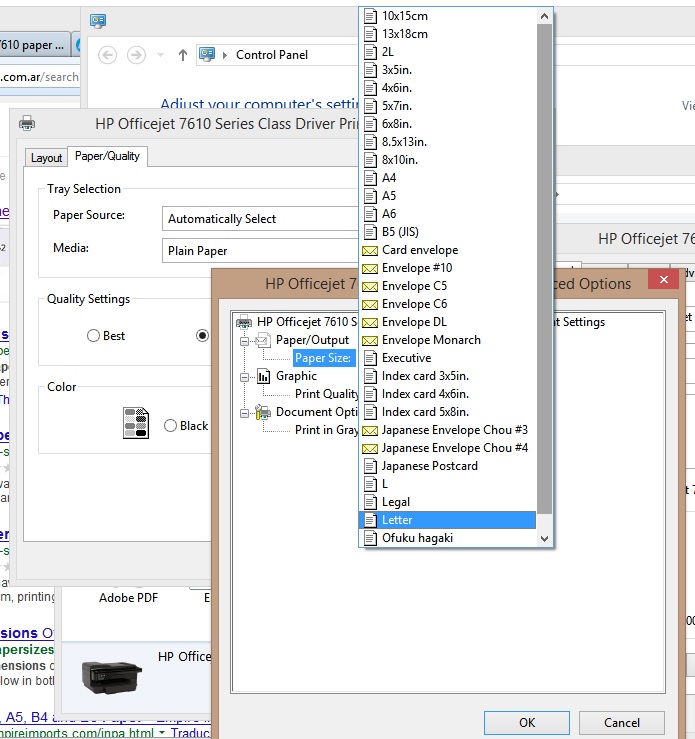The height and width of the screenshot is (739, 695).
Task: Select 4x6in. paper size
Action: [448, 88]
